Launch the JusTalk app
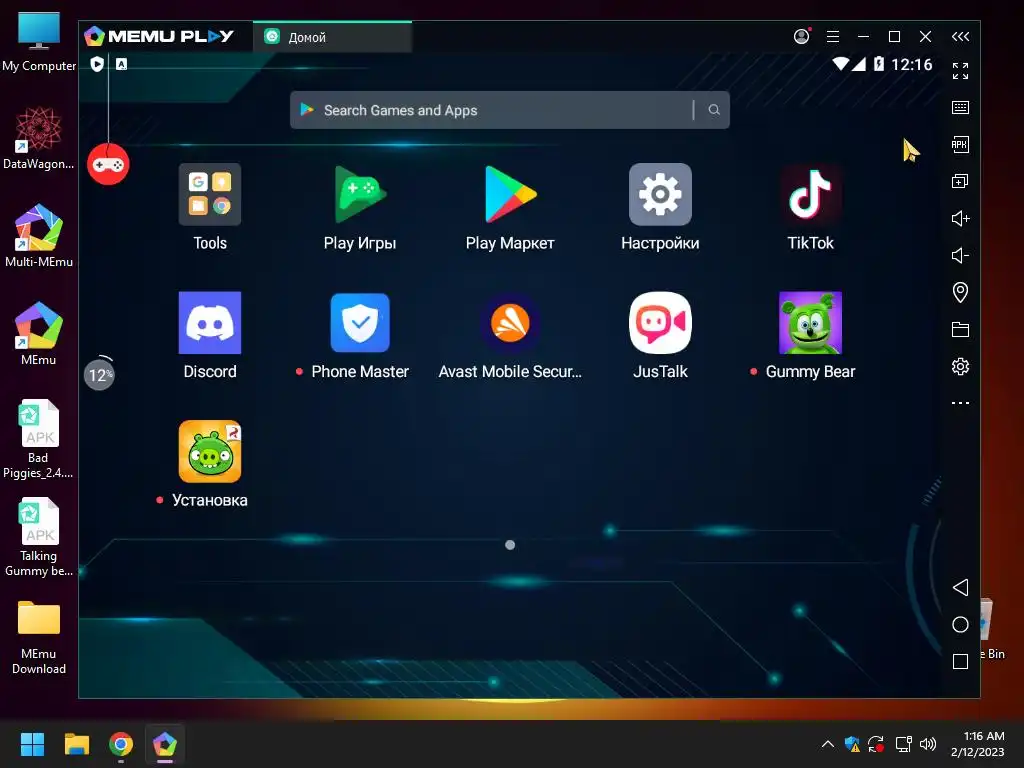The width and height of the screenshot is (1024, 768). point(660,323)
